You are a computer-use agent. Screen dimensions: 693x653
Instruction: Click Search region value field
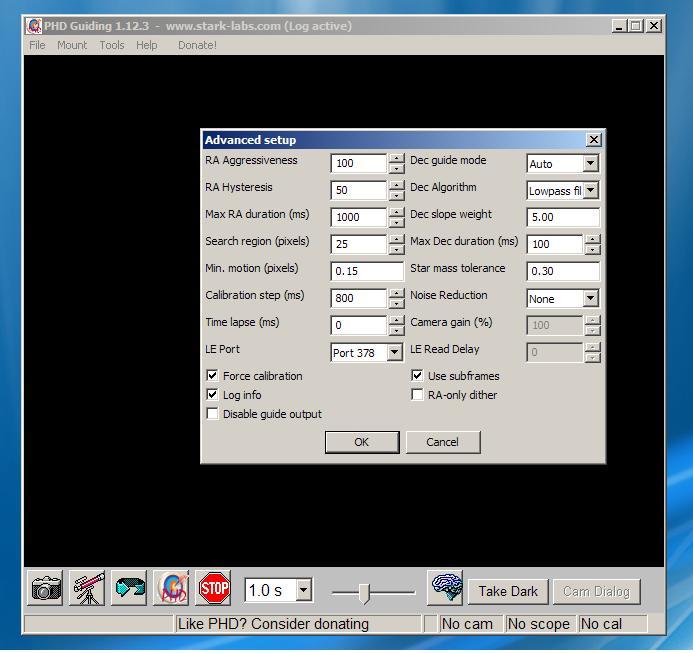358,244
